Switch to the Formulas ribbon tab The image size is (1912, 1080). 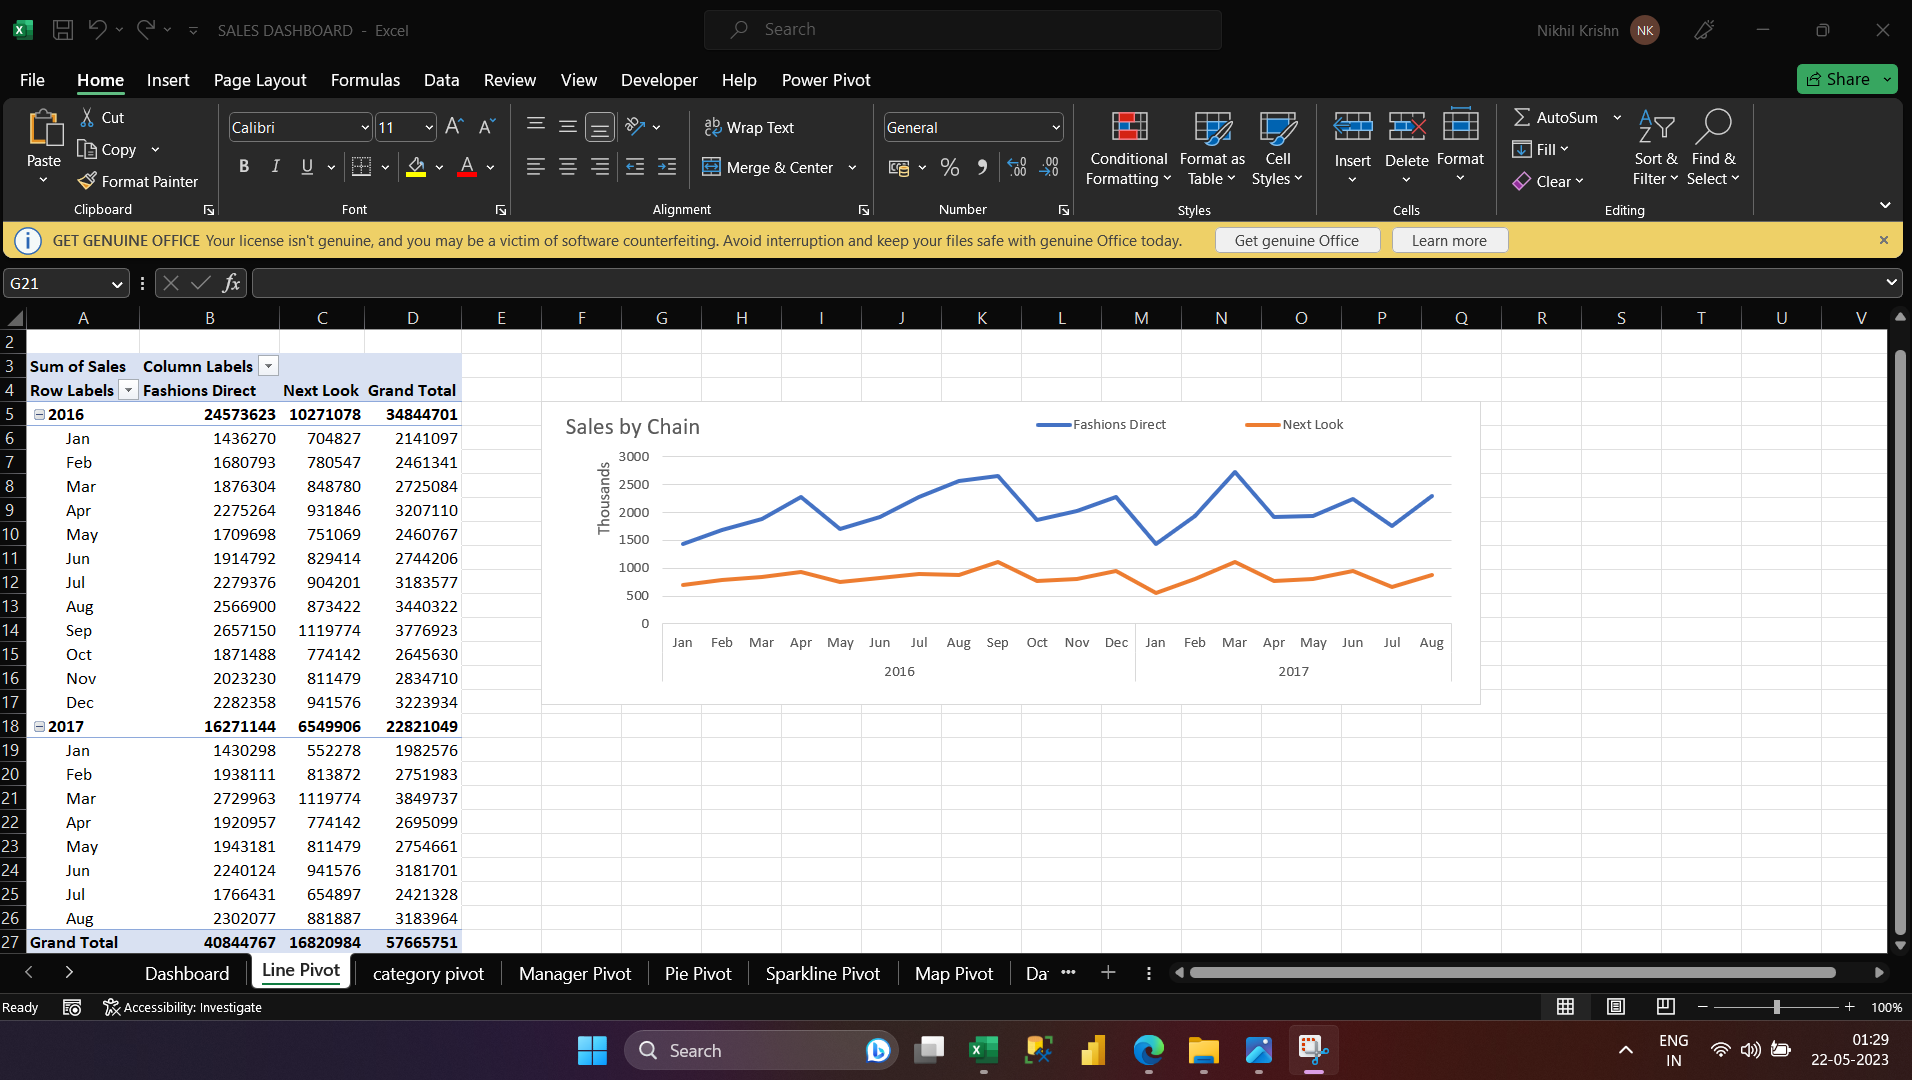(x=364, y=80)
